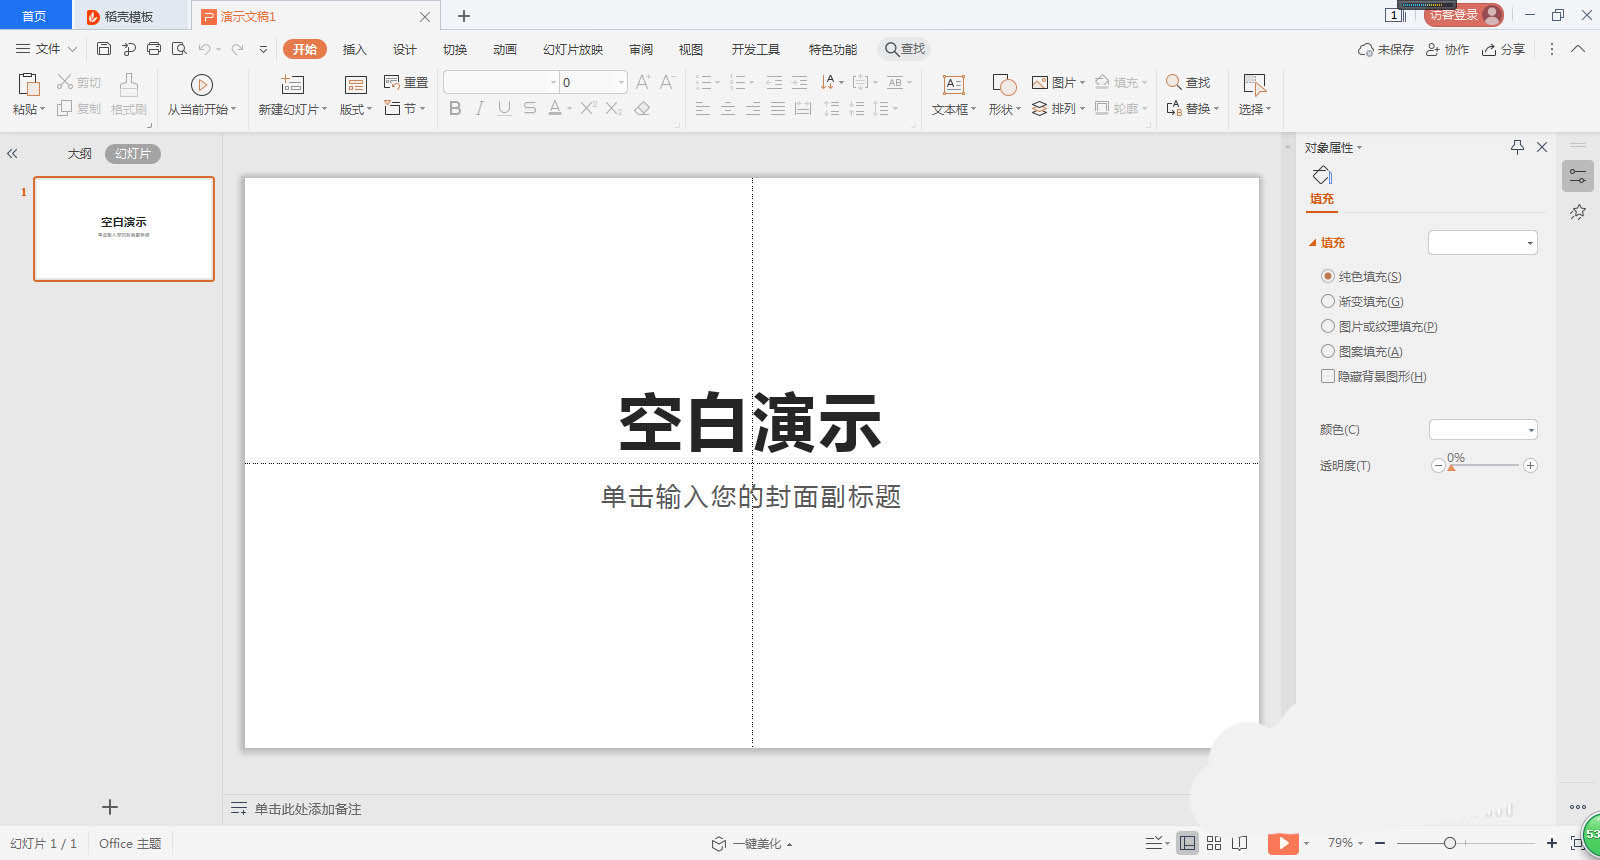The width and height of the screenshot is (1600, 860).
Task: Open the 形状 shapes dropdown
Action: pos(1004,109)
